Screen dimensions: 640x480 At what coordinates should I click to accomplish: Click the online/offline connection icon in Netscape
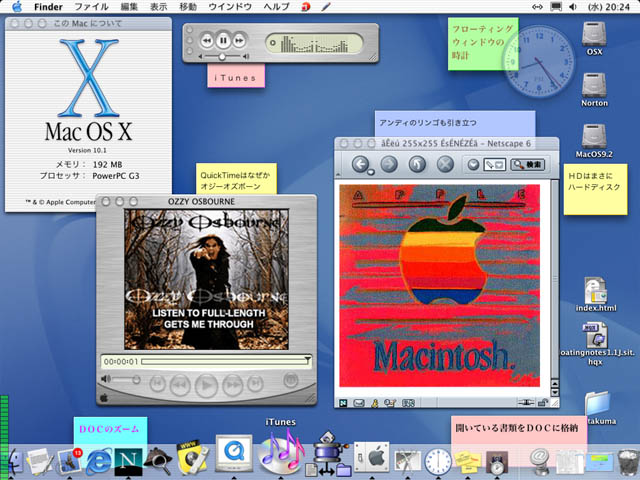click(x=526, y=403)
